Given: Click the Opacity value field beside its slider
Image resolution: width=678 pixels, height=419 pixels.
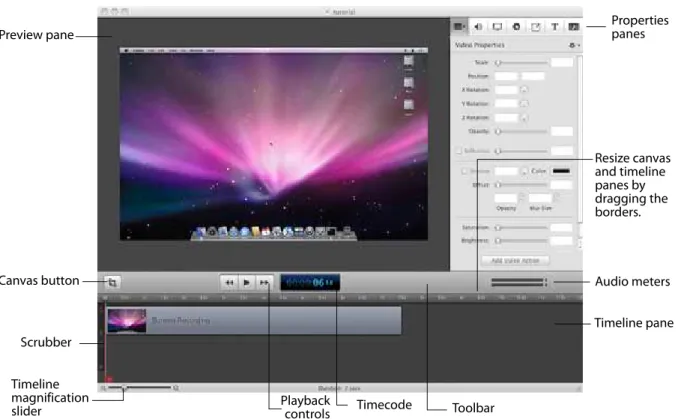Looking at the screenshot, I should pos(562,131).
